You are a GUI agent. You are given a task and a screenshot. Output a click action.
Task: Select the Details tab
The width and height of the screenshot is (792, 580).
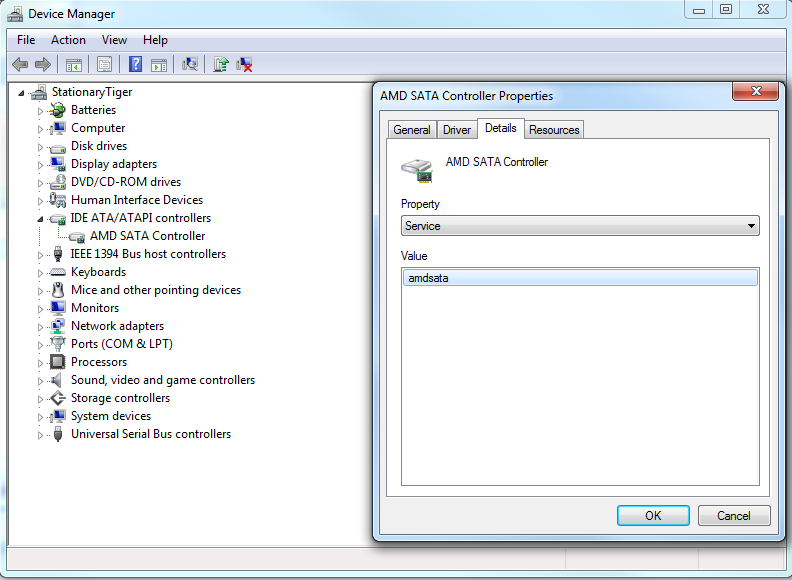click(x=501, y=128)
